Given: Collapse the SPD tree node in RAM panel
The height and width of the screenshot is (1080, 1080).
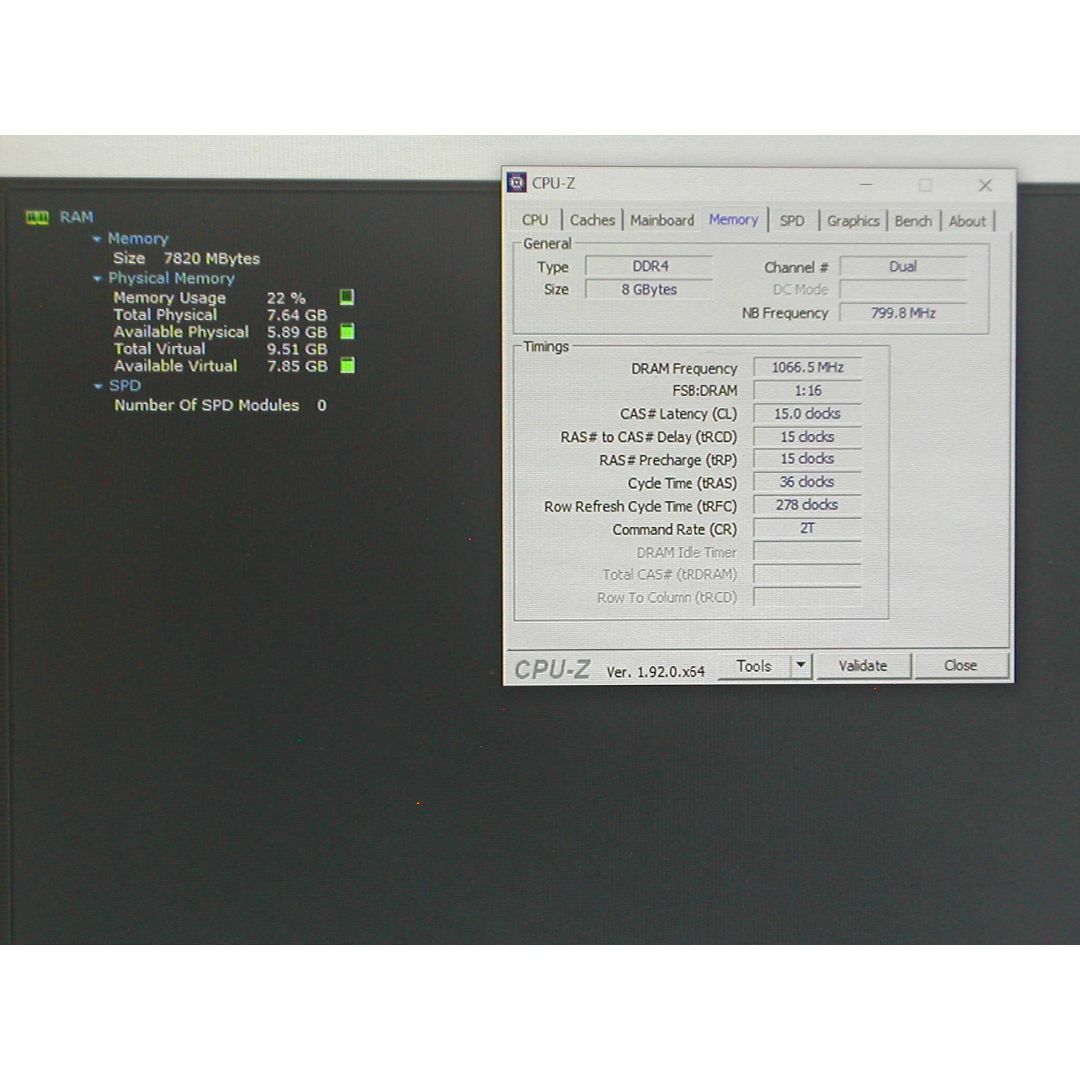Looking at the screenshot, I should point(98,386).
